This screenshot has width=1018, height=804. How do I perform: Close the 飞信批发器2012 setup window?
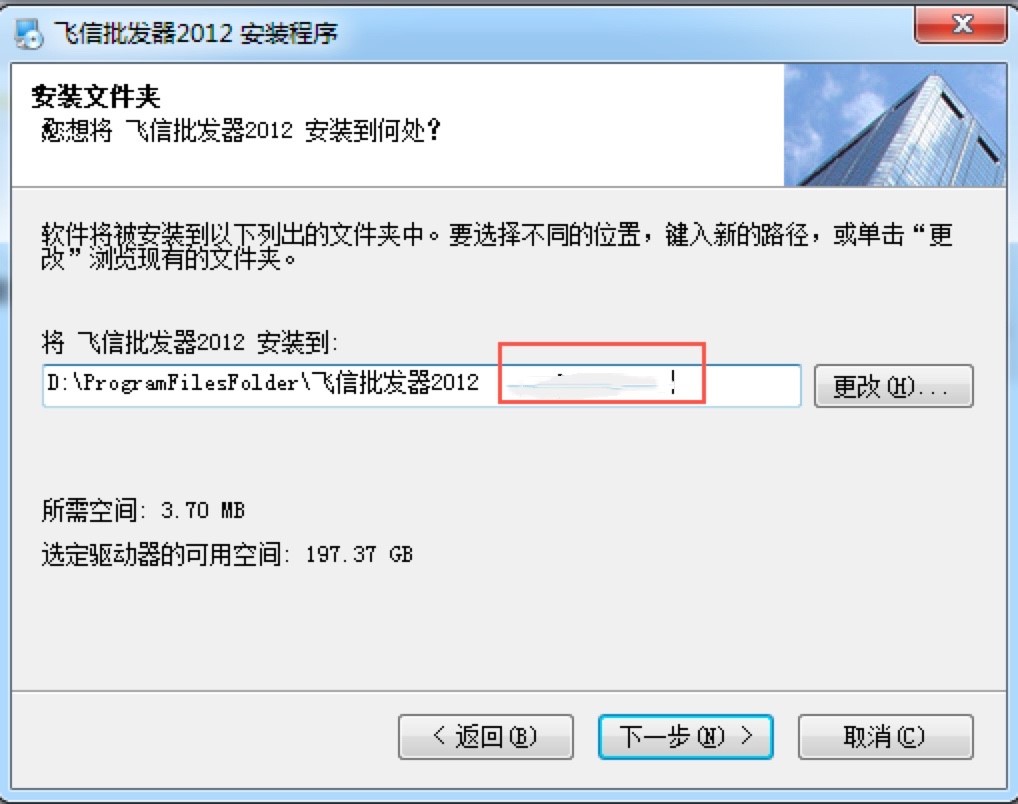click(x=961, y=25)
